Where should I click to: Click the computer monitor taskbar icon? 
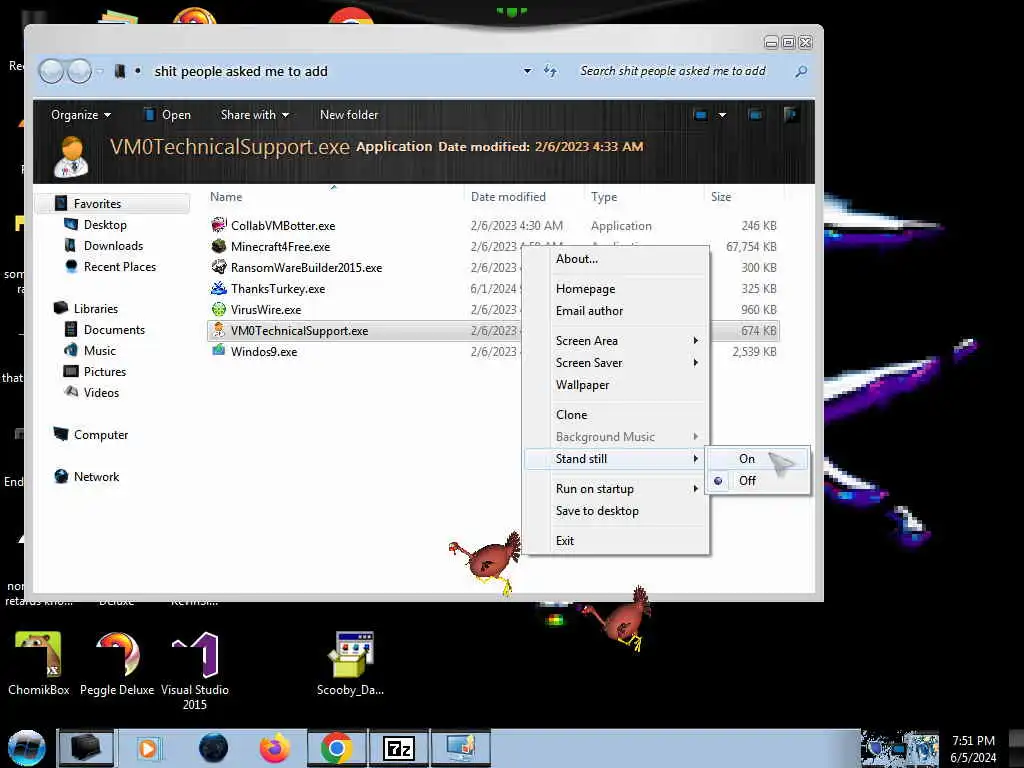[460, 748]
